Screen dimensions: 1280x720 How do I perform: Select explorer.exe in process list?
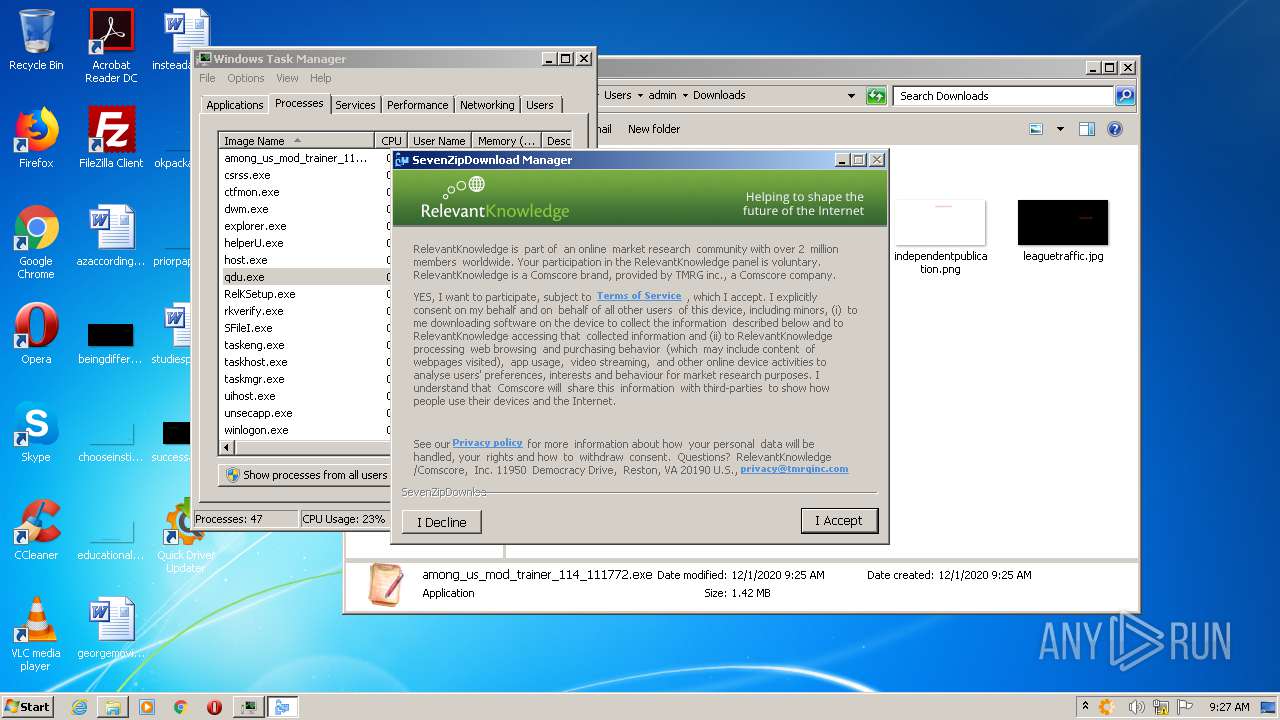click(255, 226)
